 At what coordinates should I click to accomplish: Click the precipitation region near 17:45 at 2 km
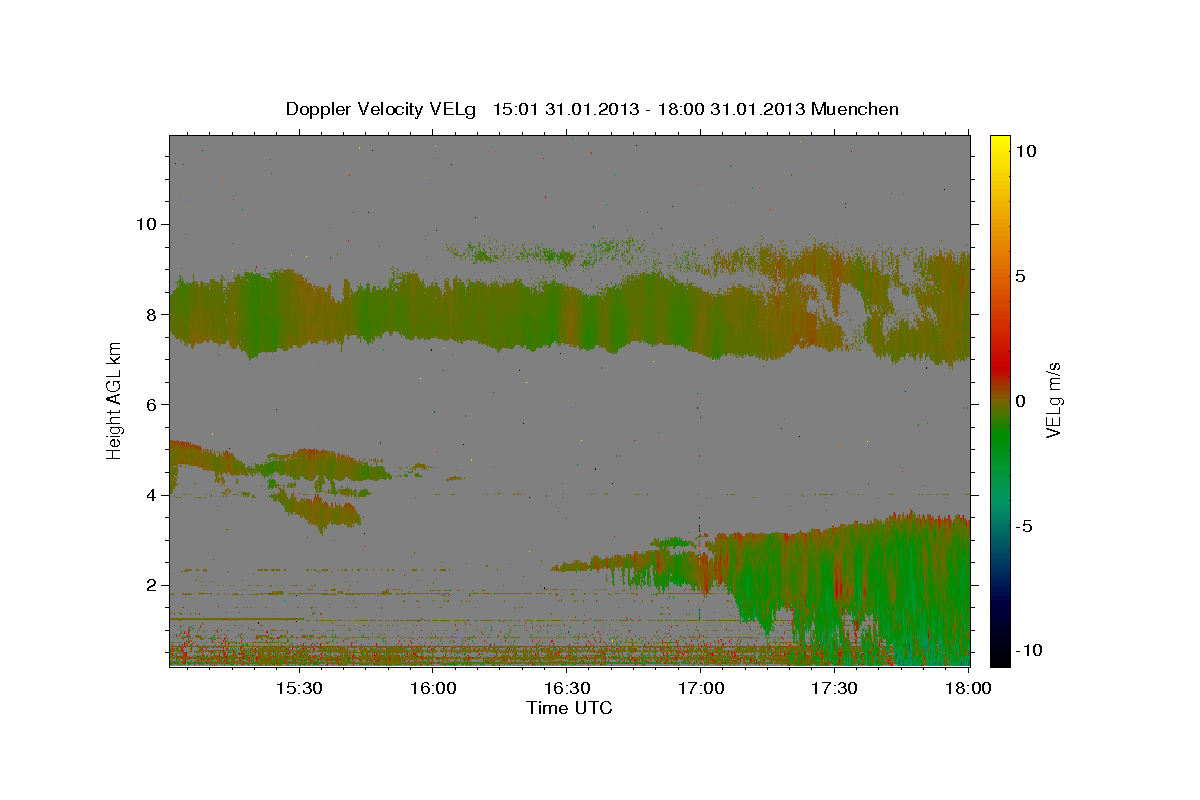[902, 585]
